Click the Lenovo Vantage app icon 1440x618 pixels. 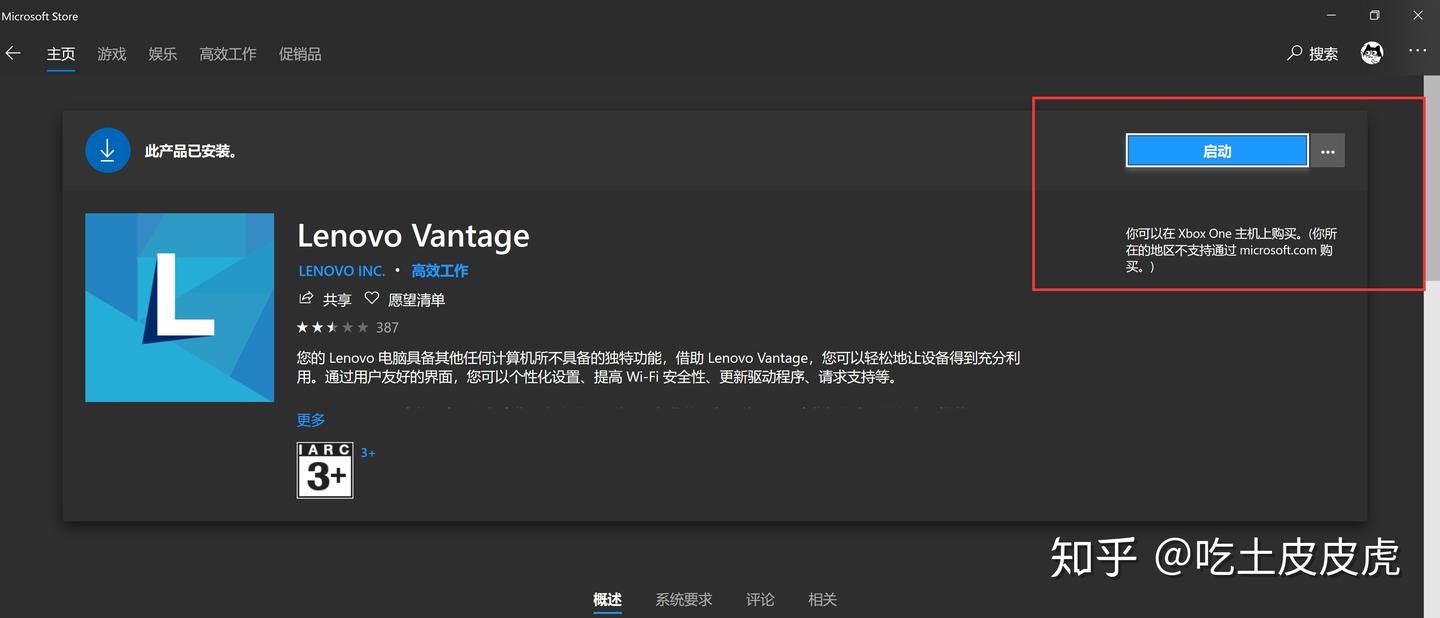tap(179, 307)
